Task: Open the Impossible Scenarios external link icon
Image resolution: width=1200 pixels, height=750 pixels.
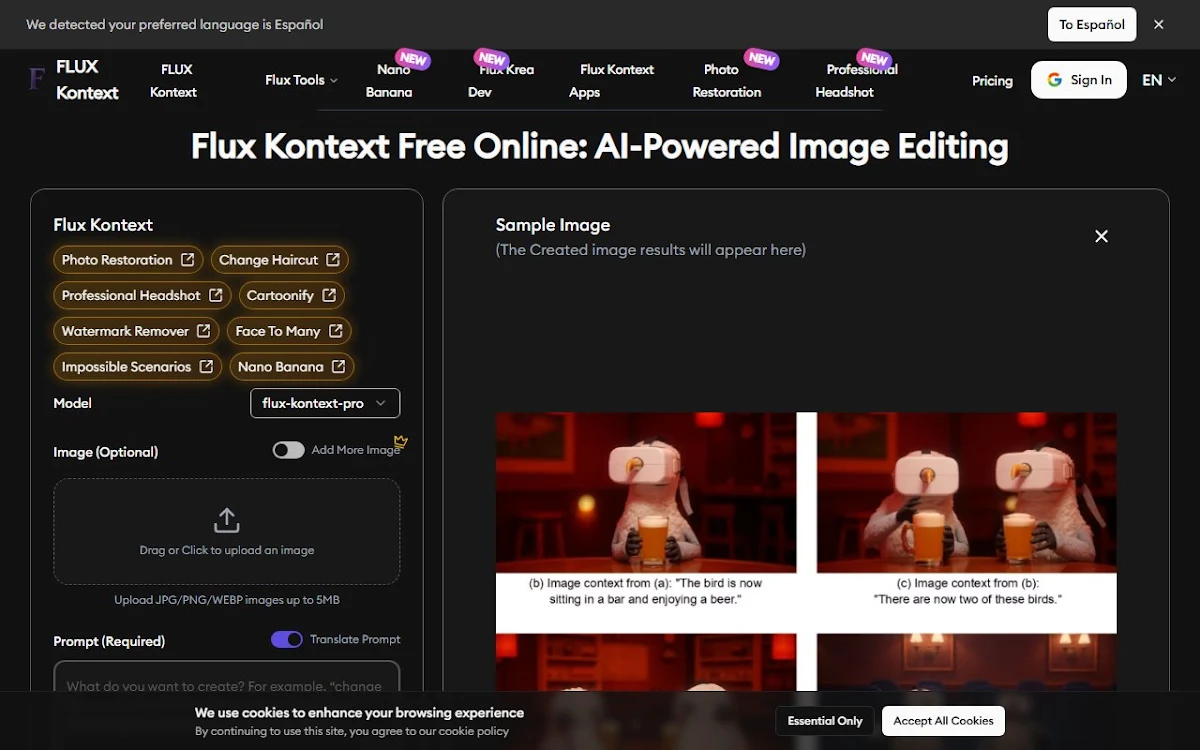Action: 206,367
